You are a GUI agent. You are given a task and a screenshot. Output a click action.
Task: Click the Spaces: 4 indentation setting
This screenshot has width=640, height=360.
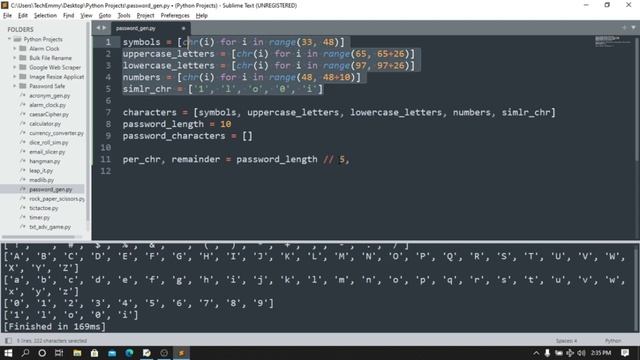566,341
